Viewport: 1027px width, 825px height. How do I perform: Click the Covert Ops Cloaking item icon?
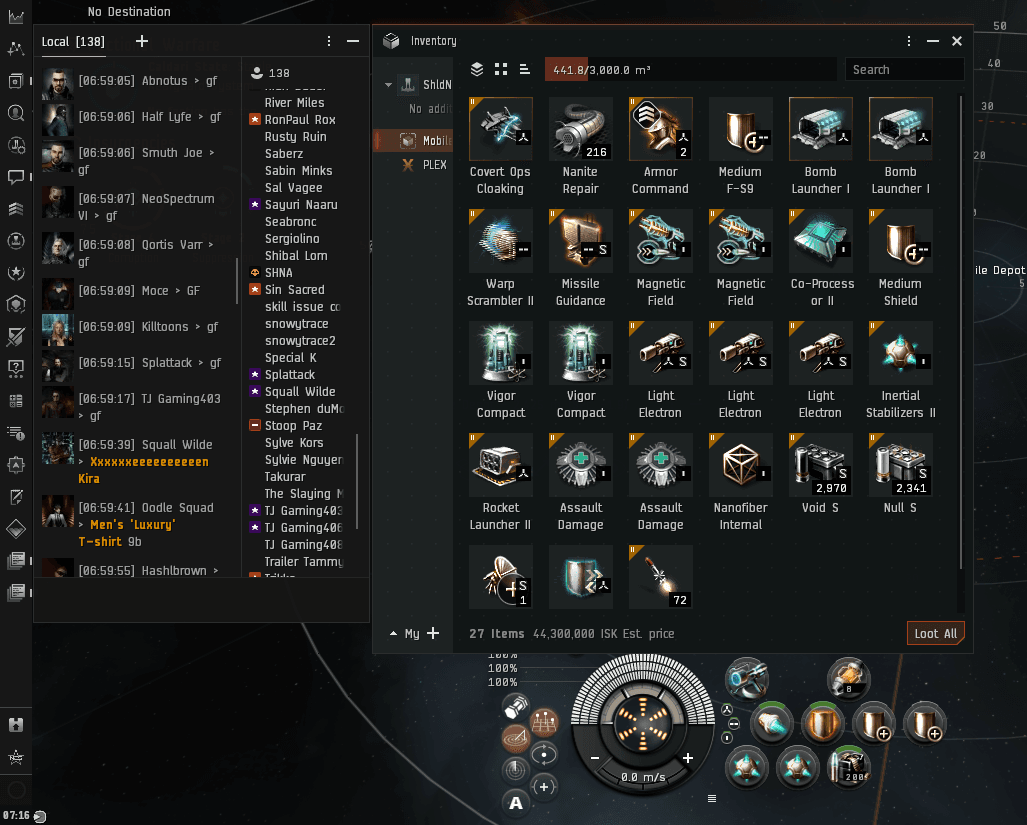[x=500, y=129]
